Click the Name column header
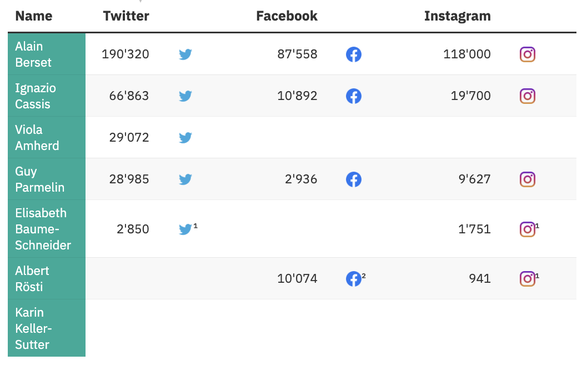 pos(34,16)
